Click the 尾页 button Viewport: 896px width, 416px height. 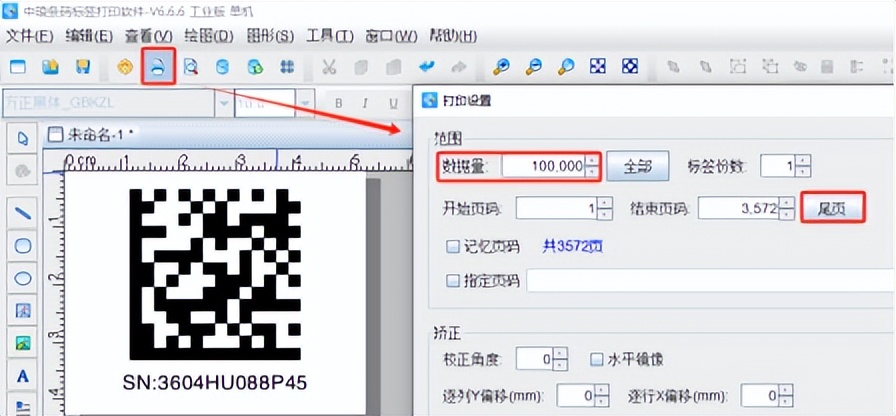[833, 208]
